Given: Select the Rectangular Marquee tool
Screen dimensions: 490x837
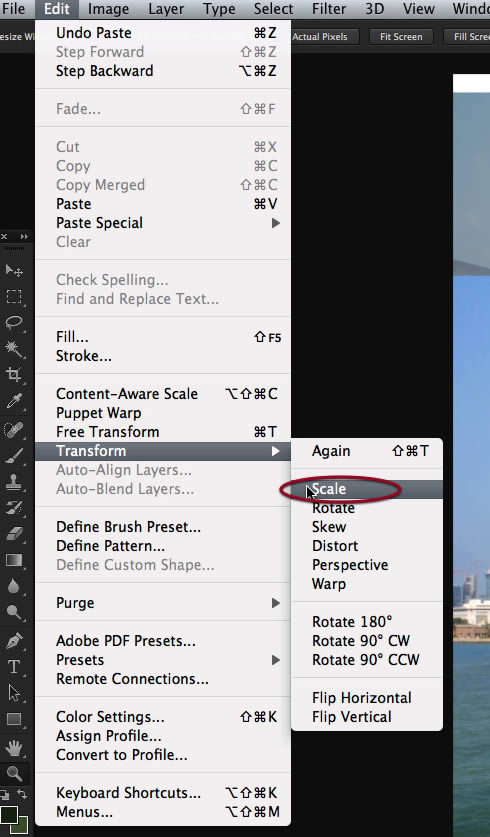Looking at the screenshot, I should [14, 297].
